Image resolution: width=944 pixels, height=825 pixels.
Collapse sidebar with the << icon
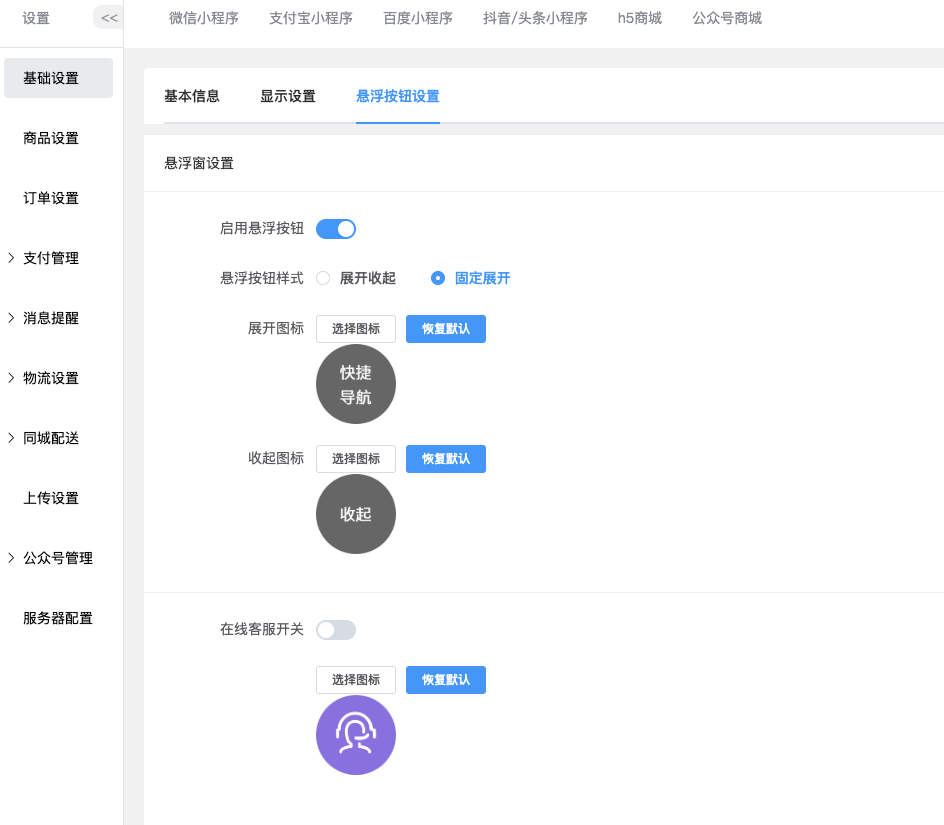pyautogui.click(x=109, y=18)
